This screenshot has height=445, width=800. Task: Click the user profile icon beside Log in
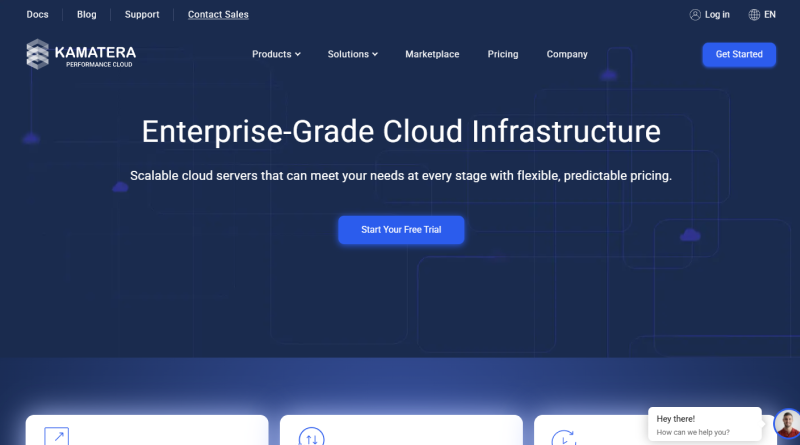[x=695, y=15]
